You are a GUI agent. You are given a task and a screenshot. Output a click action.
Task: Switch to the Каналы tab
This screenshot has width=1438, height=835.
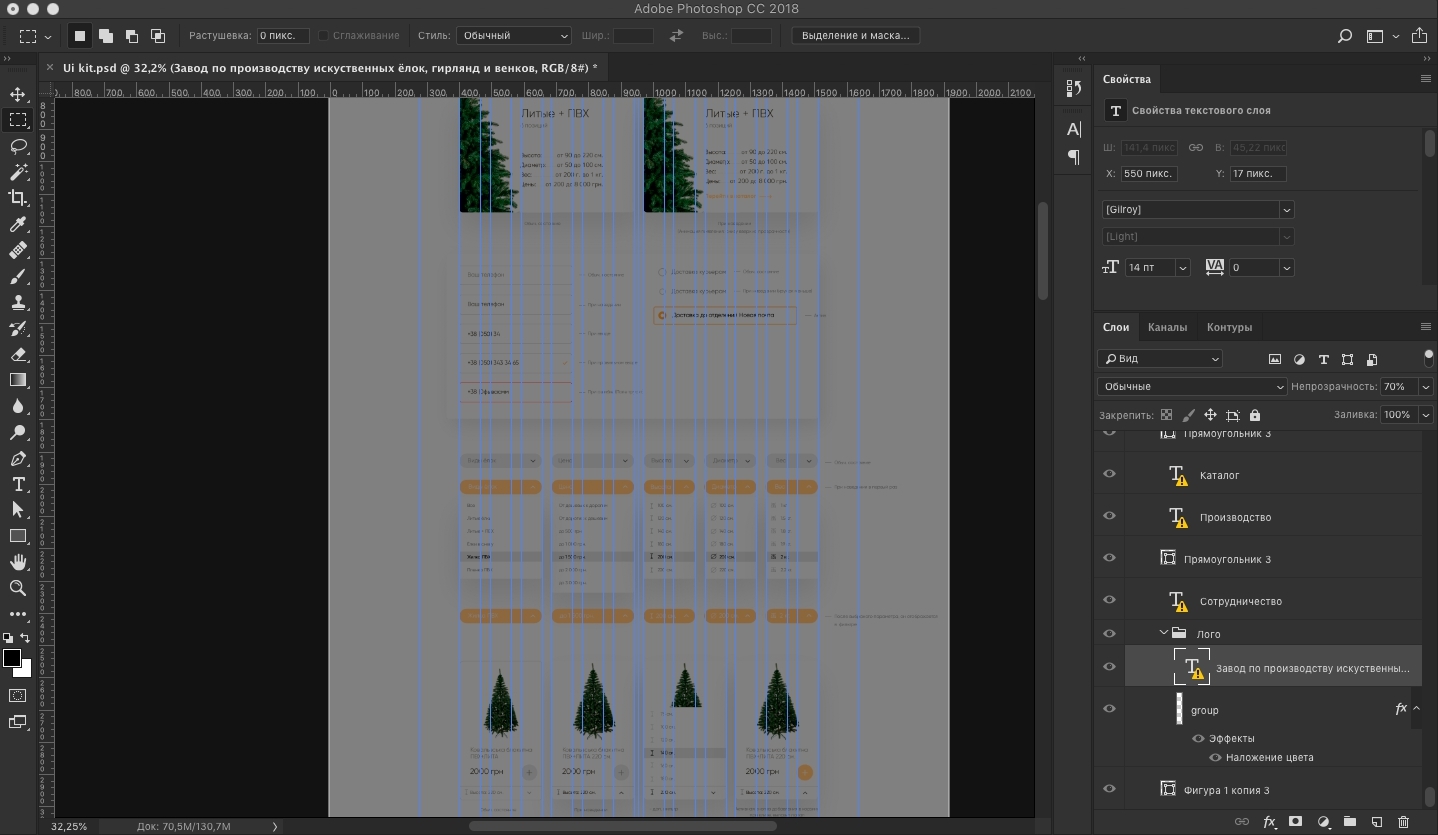(x=1167, y=327)
